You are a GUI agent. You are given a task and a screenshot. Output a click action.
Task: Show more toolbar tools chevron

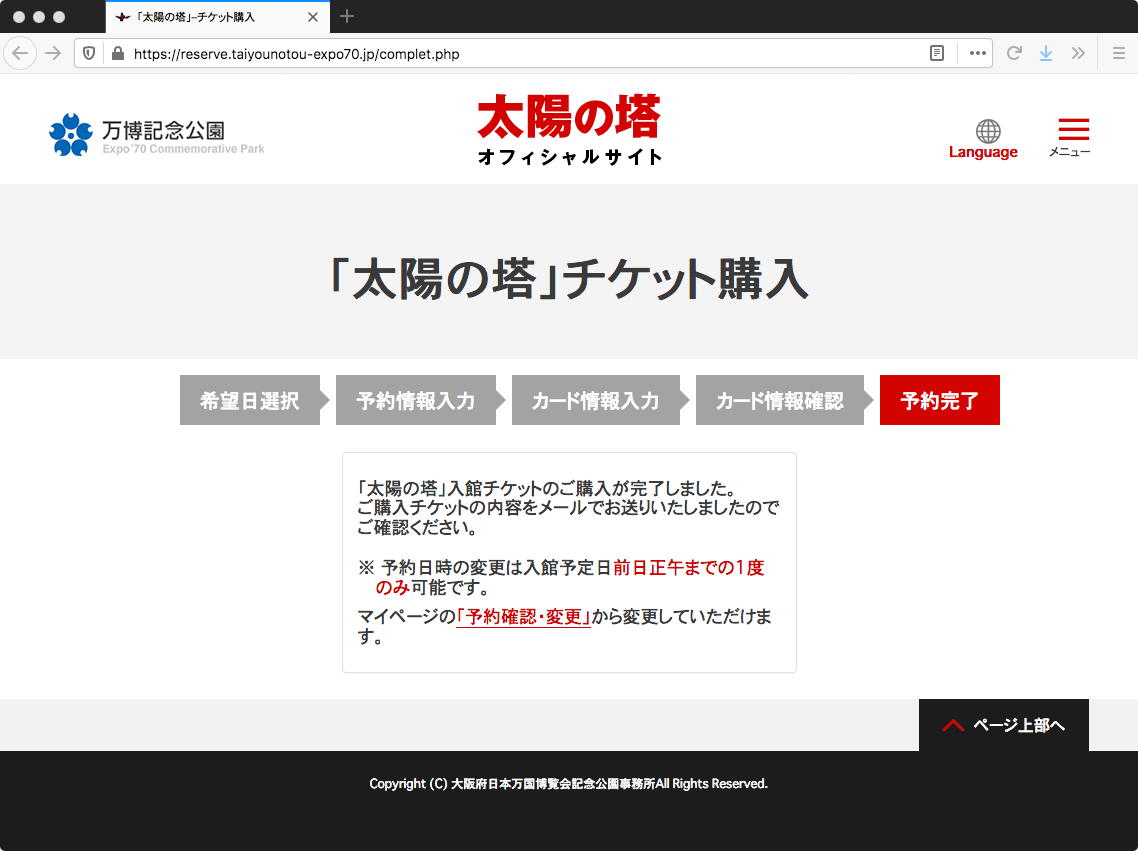[x=1078, y=53]
